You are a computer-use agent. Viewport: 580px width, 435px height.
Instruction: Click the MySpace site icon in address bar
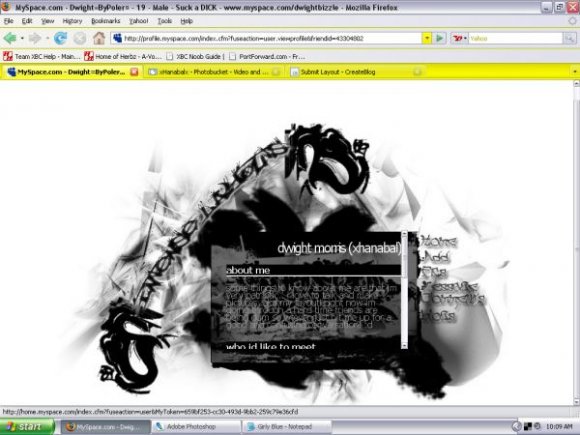(117, 38)
